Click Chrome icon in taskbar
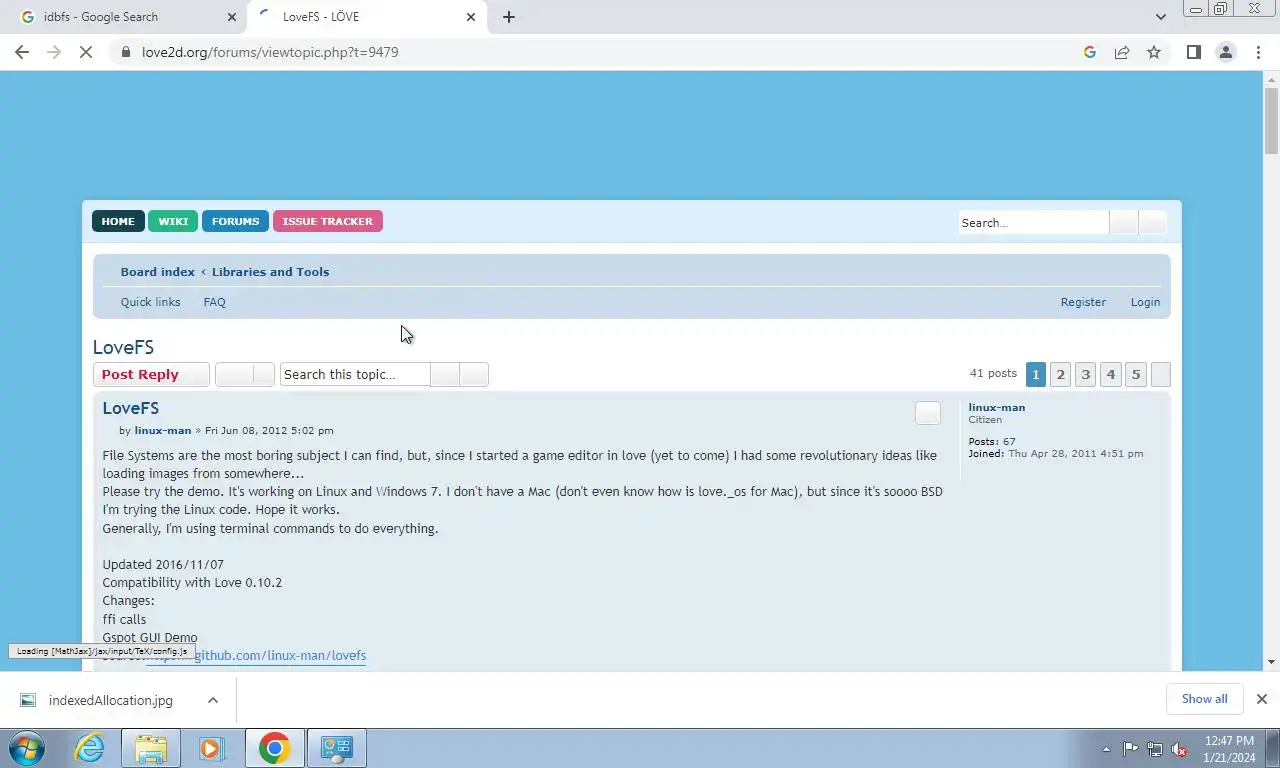Screen dimensions: 1280x768 pos(274,748)
